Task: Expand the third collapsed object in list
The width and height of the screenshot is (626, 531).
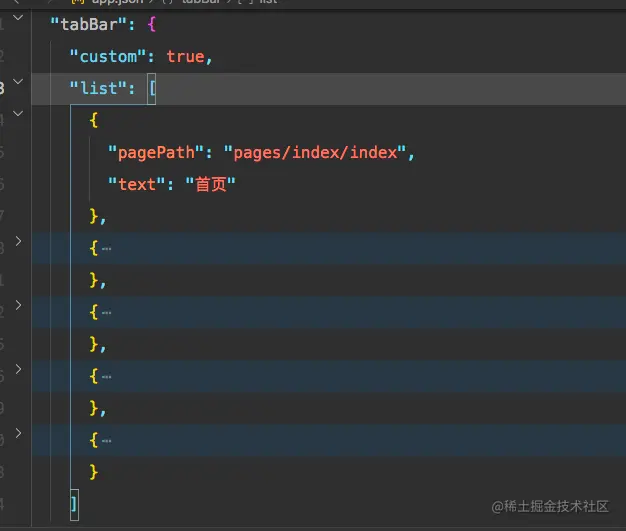Action: click(18, 369)
